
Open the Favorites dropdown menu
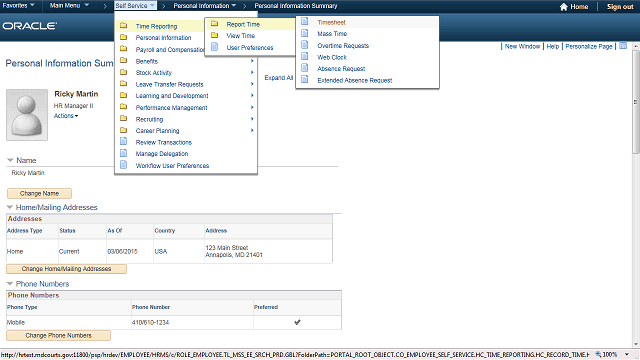(18, 5)
